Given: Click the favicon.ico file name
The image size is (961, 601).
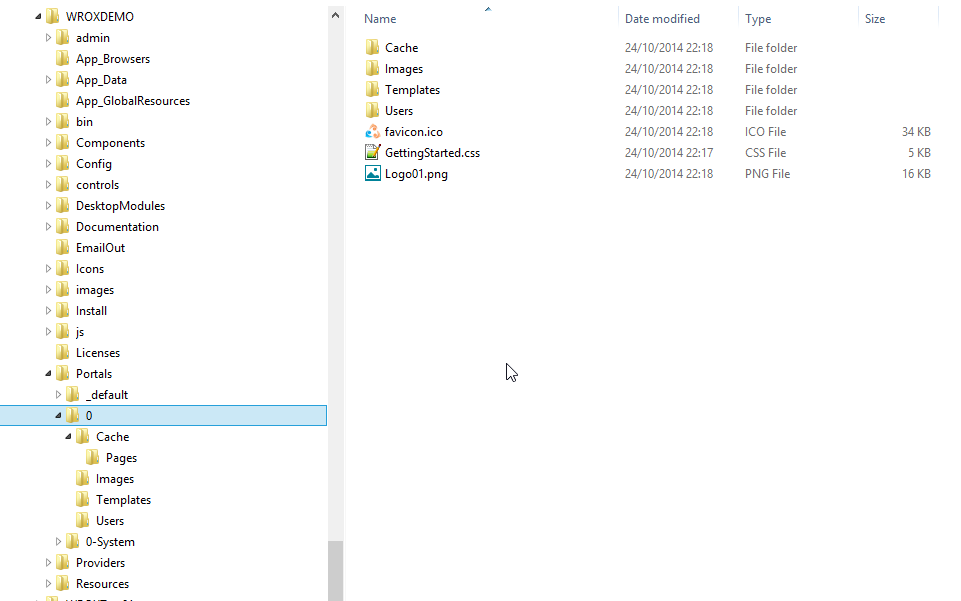Looking at the screenshot, I should (414, 132).
